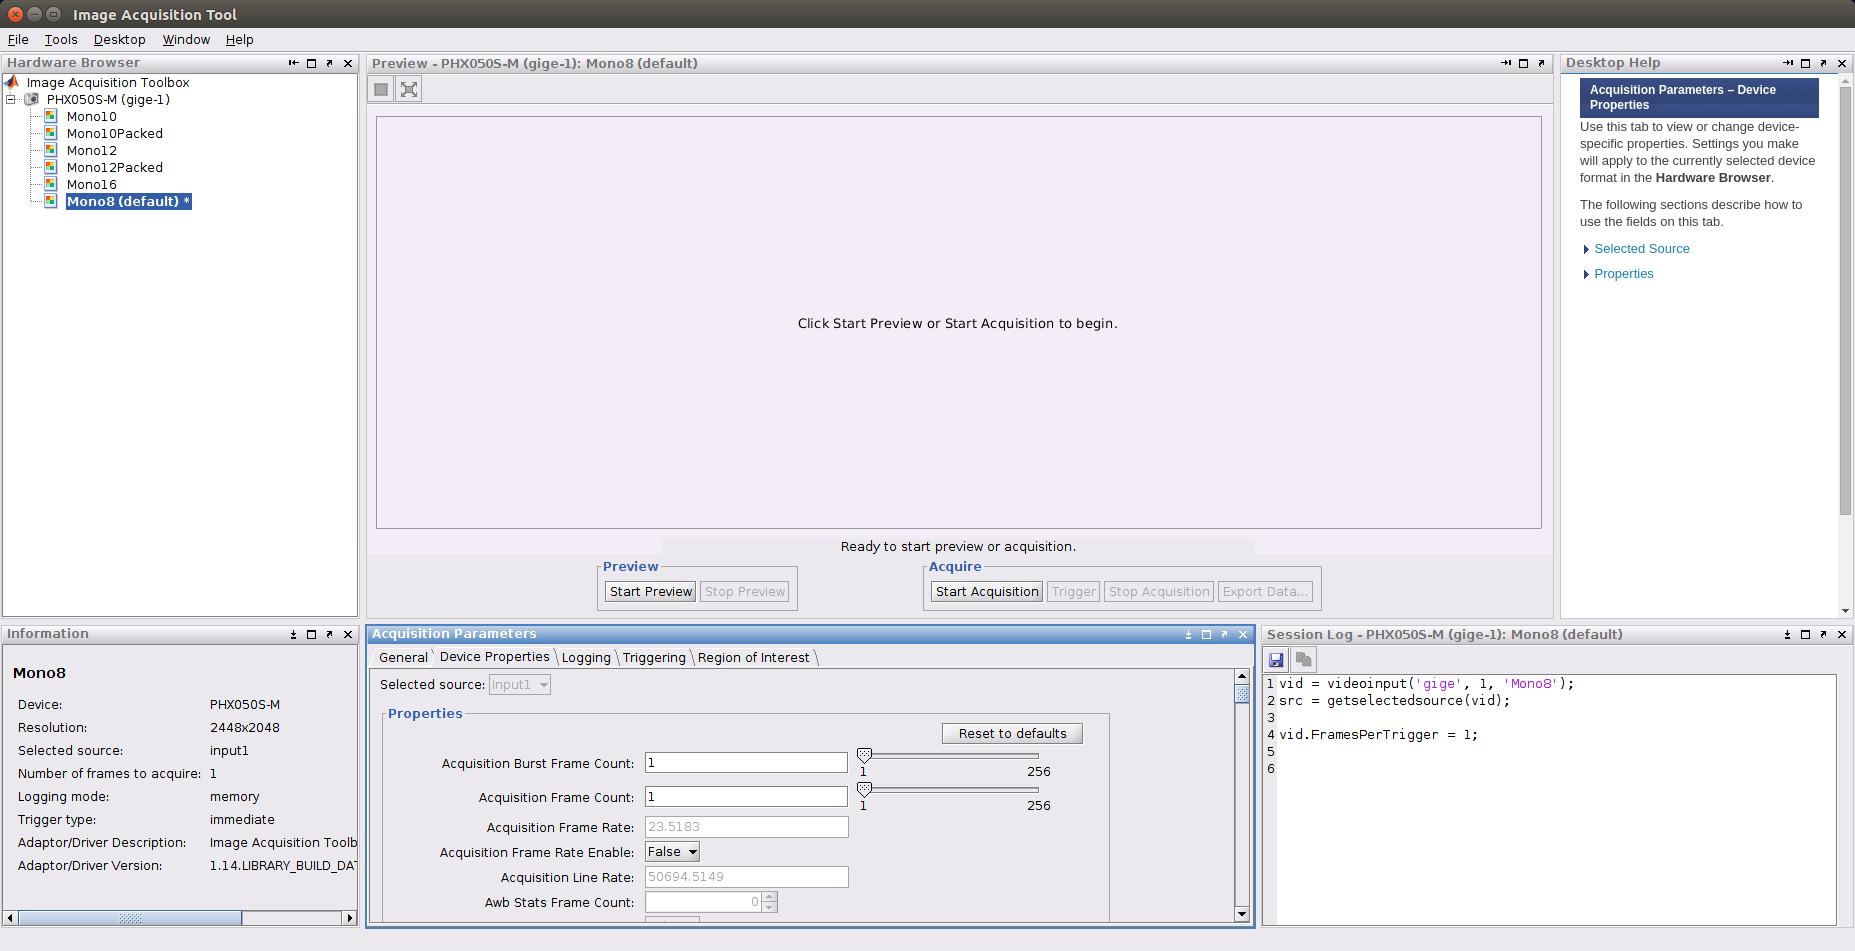Click the PHX050S-M camera device icon
The width and height of the screenshot is (1855, 951).
pos(31,99)
